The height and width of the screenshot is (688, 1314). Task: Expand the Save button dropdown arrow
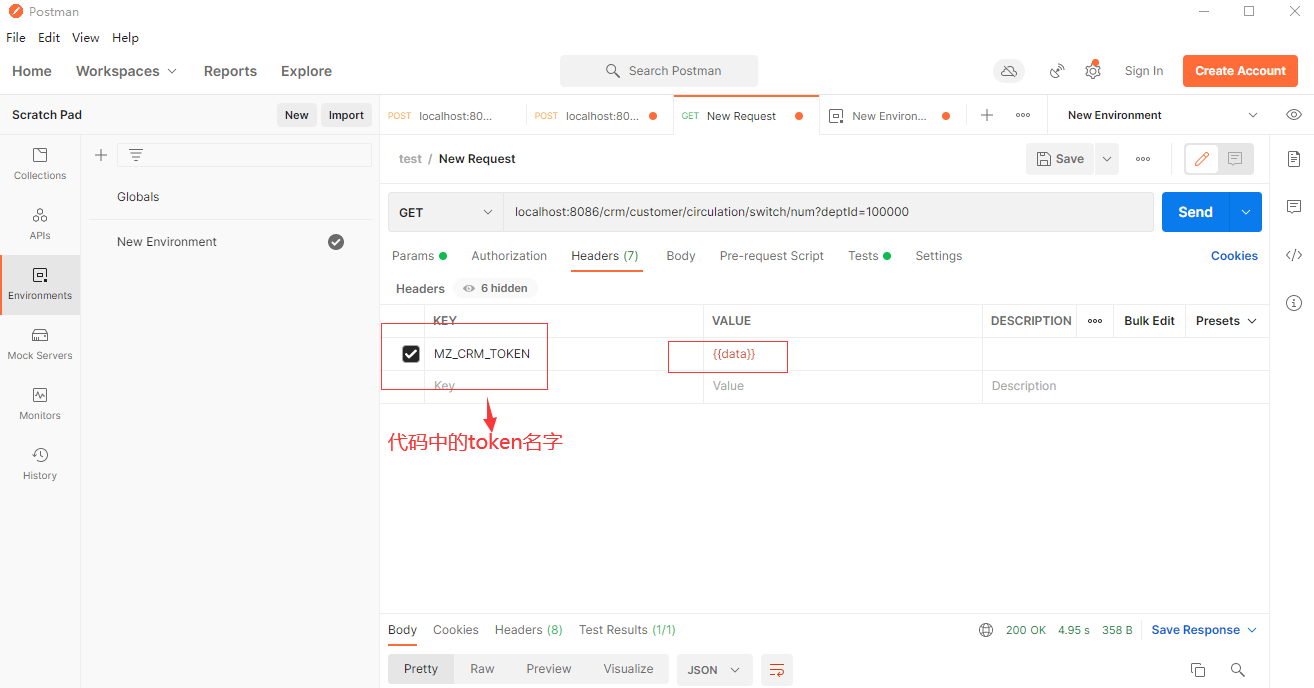[1107, 159]
